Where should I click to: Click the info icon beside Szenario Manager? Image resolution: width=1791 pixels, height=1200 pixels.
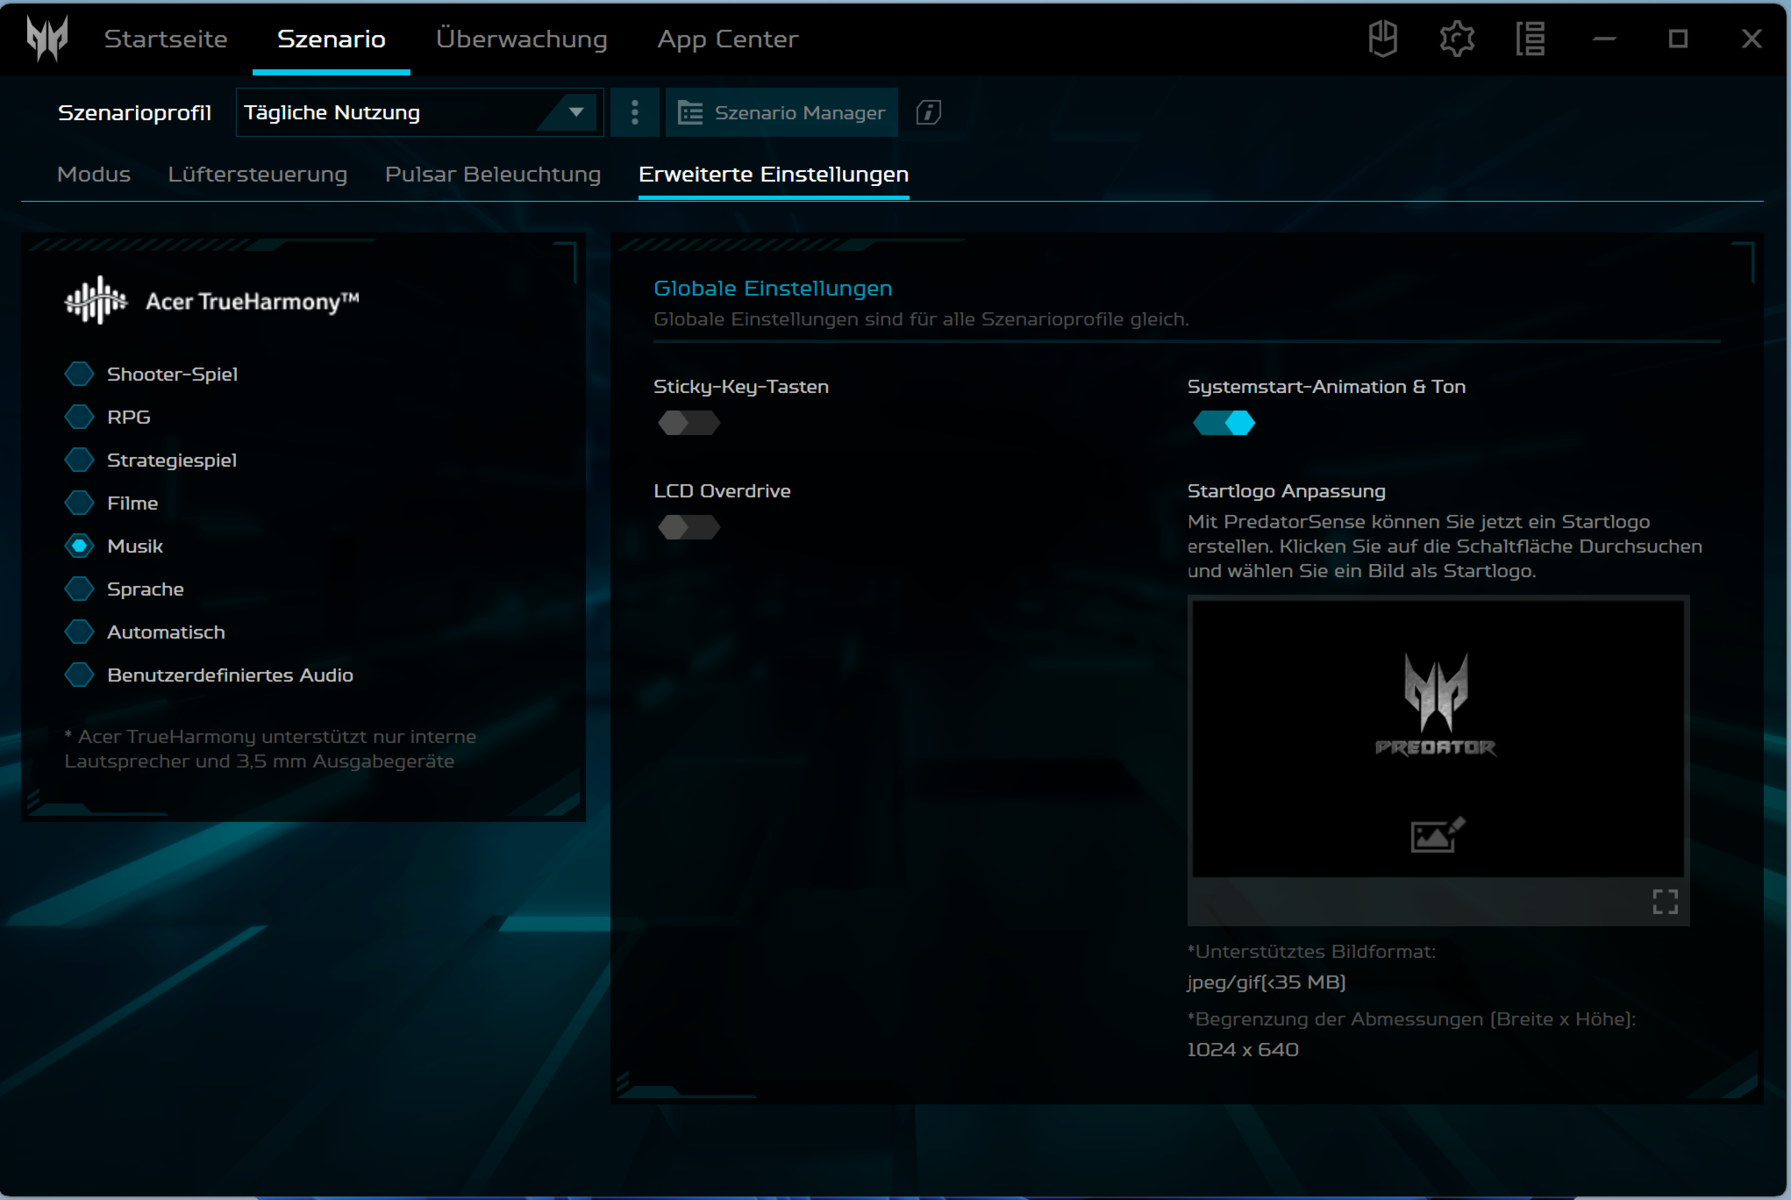pyautogui.click(x=929, y=113)
